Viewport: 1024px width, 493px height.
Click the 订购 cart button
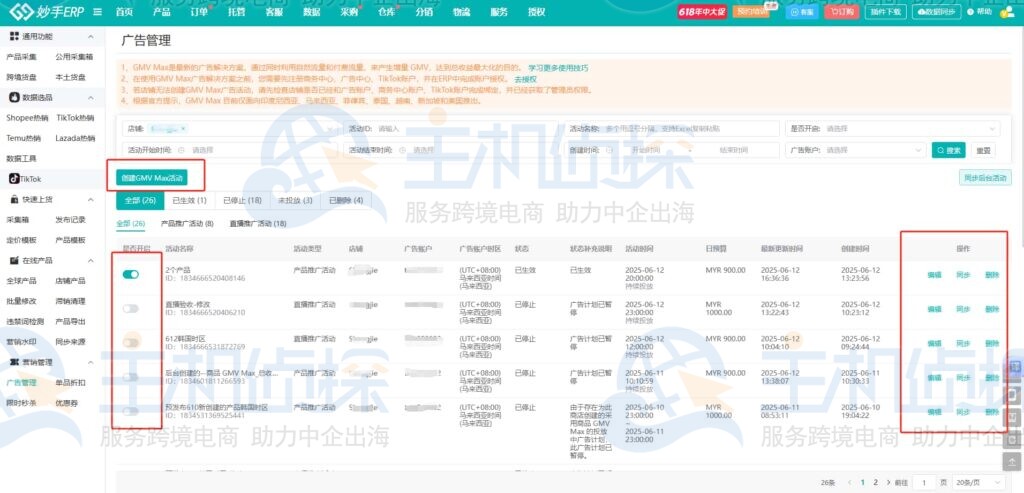(841, 12)
